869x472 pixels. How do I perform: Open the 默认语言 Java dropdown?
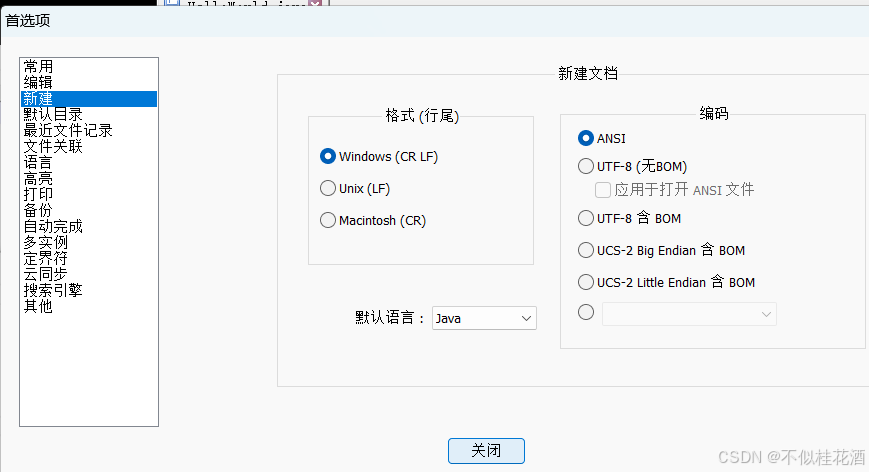coord(484,318)
